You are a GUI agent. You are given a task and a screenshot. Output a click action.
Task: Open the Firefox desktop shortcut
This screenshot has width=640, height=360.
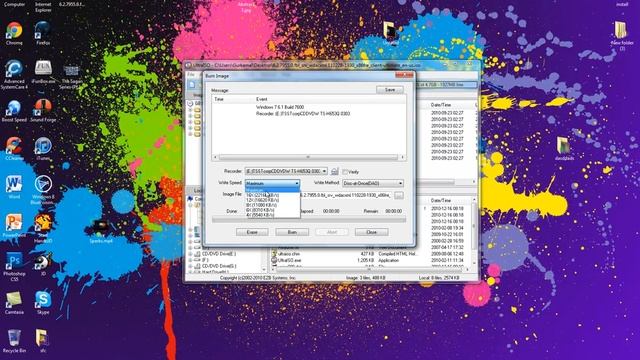tap(43, 33)
